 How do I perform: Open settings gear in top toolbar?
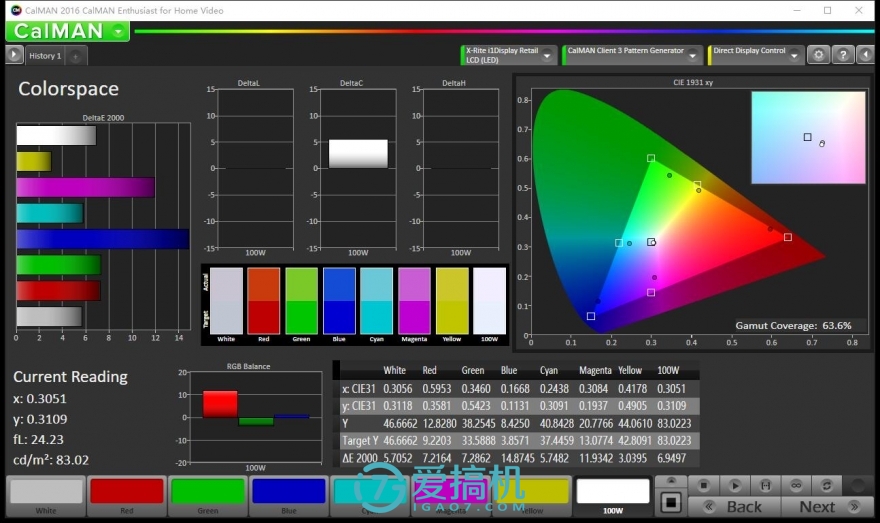click(x=819, y=54)
